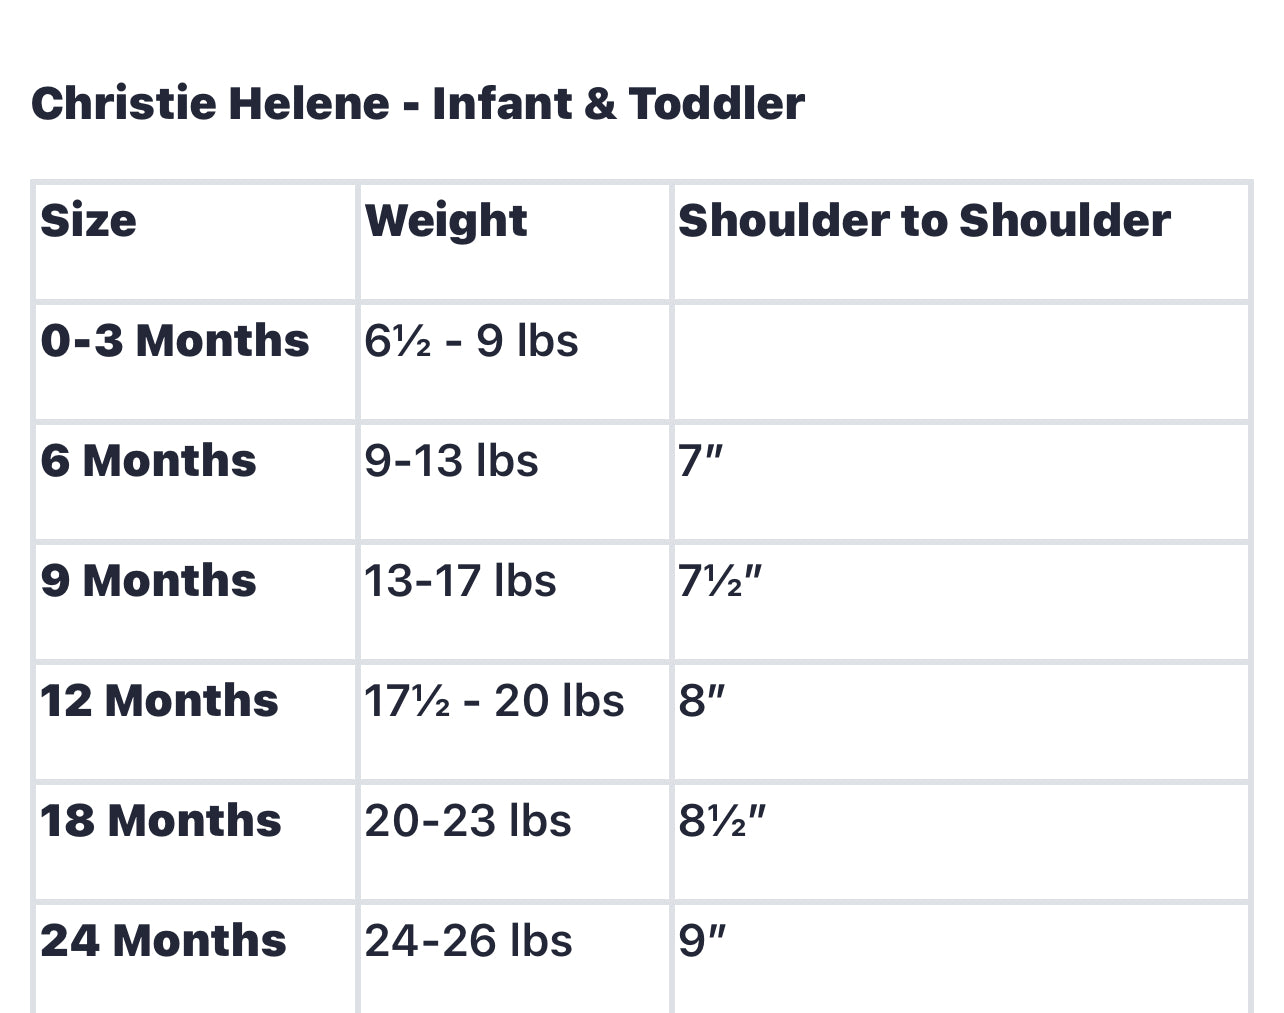The height and width of the screenshot is (1013, 1284).
Task: Click the Christie Helene Infant & Toddler heading
Action: (417, 104)
